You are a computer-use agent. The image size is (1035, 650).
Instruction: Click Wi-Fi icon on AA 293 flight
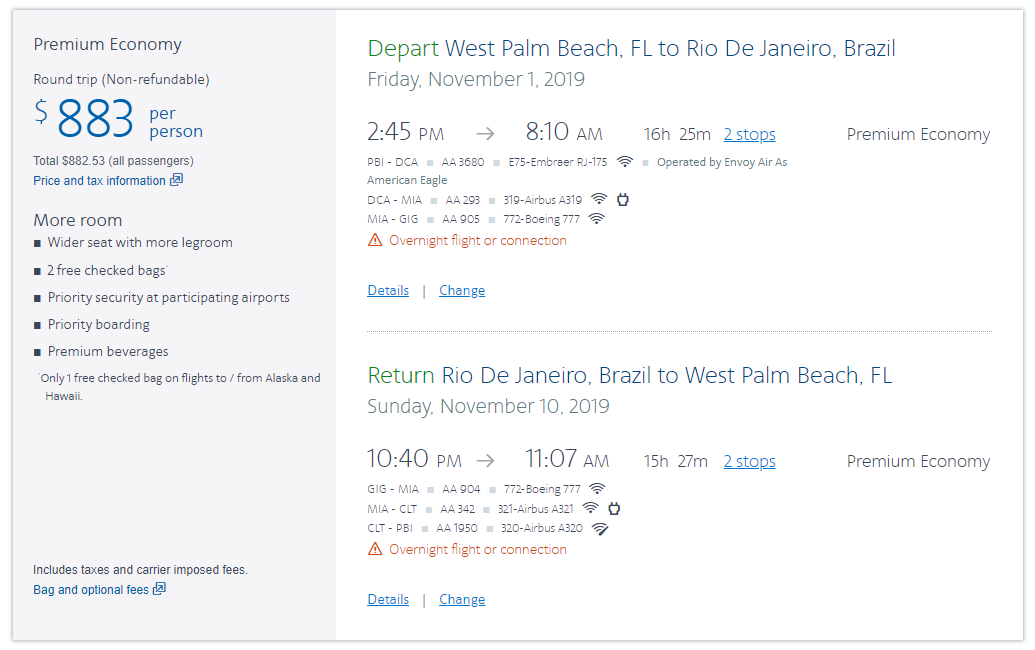[599, 199]
